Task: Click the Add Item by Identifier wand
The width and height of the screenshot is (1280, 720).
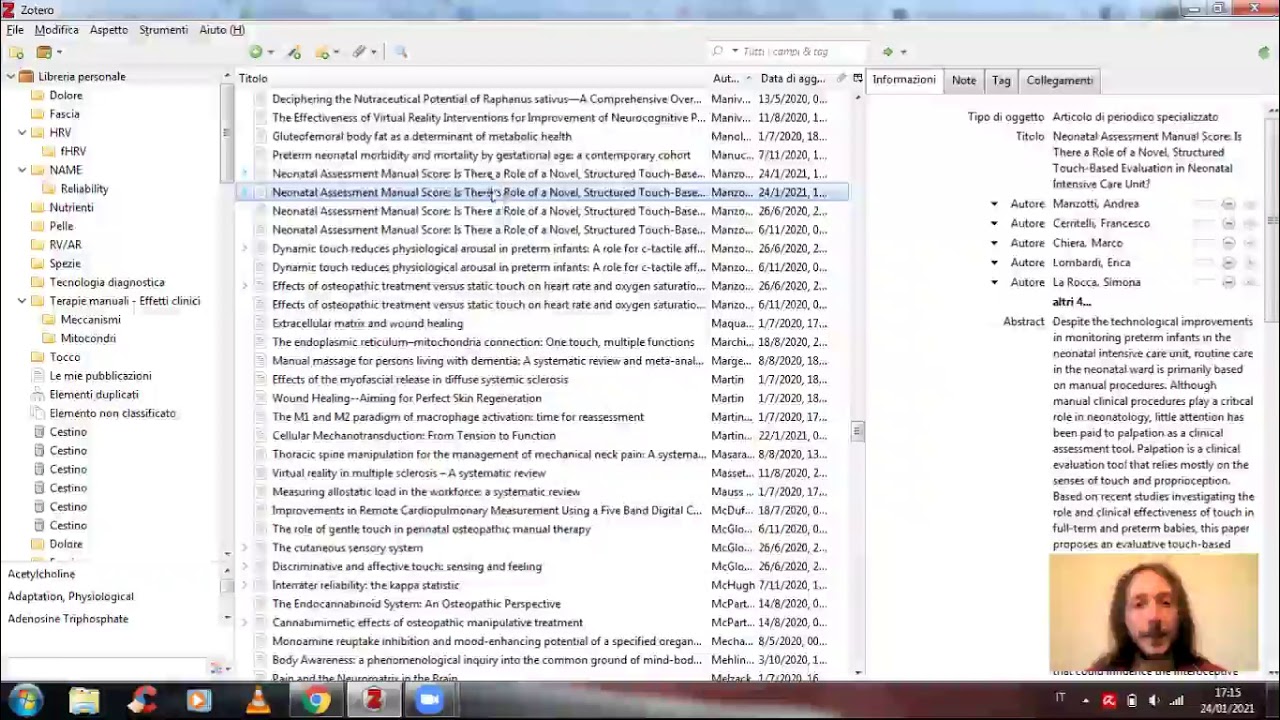Action: tap(294, 52)
